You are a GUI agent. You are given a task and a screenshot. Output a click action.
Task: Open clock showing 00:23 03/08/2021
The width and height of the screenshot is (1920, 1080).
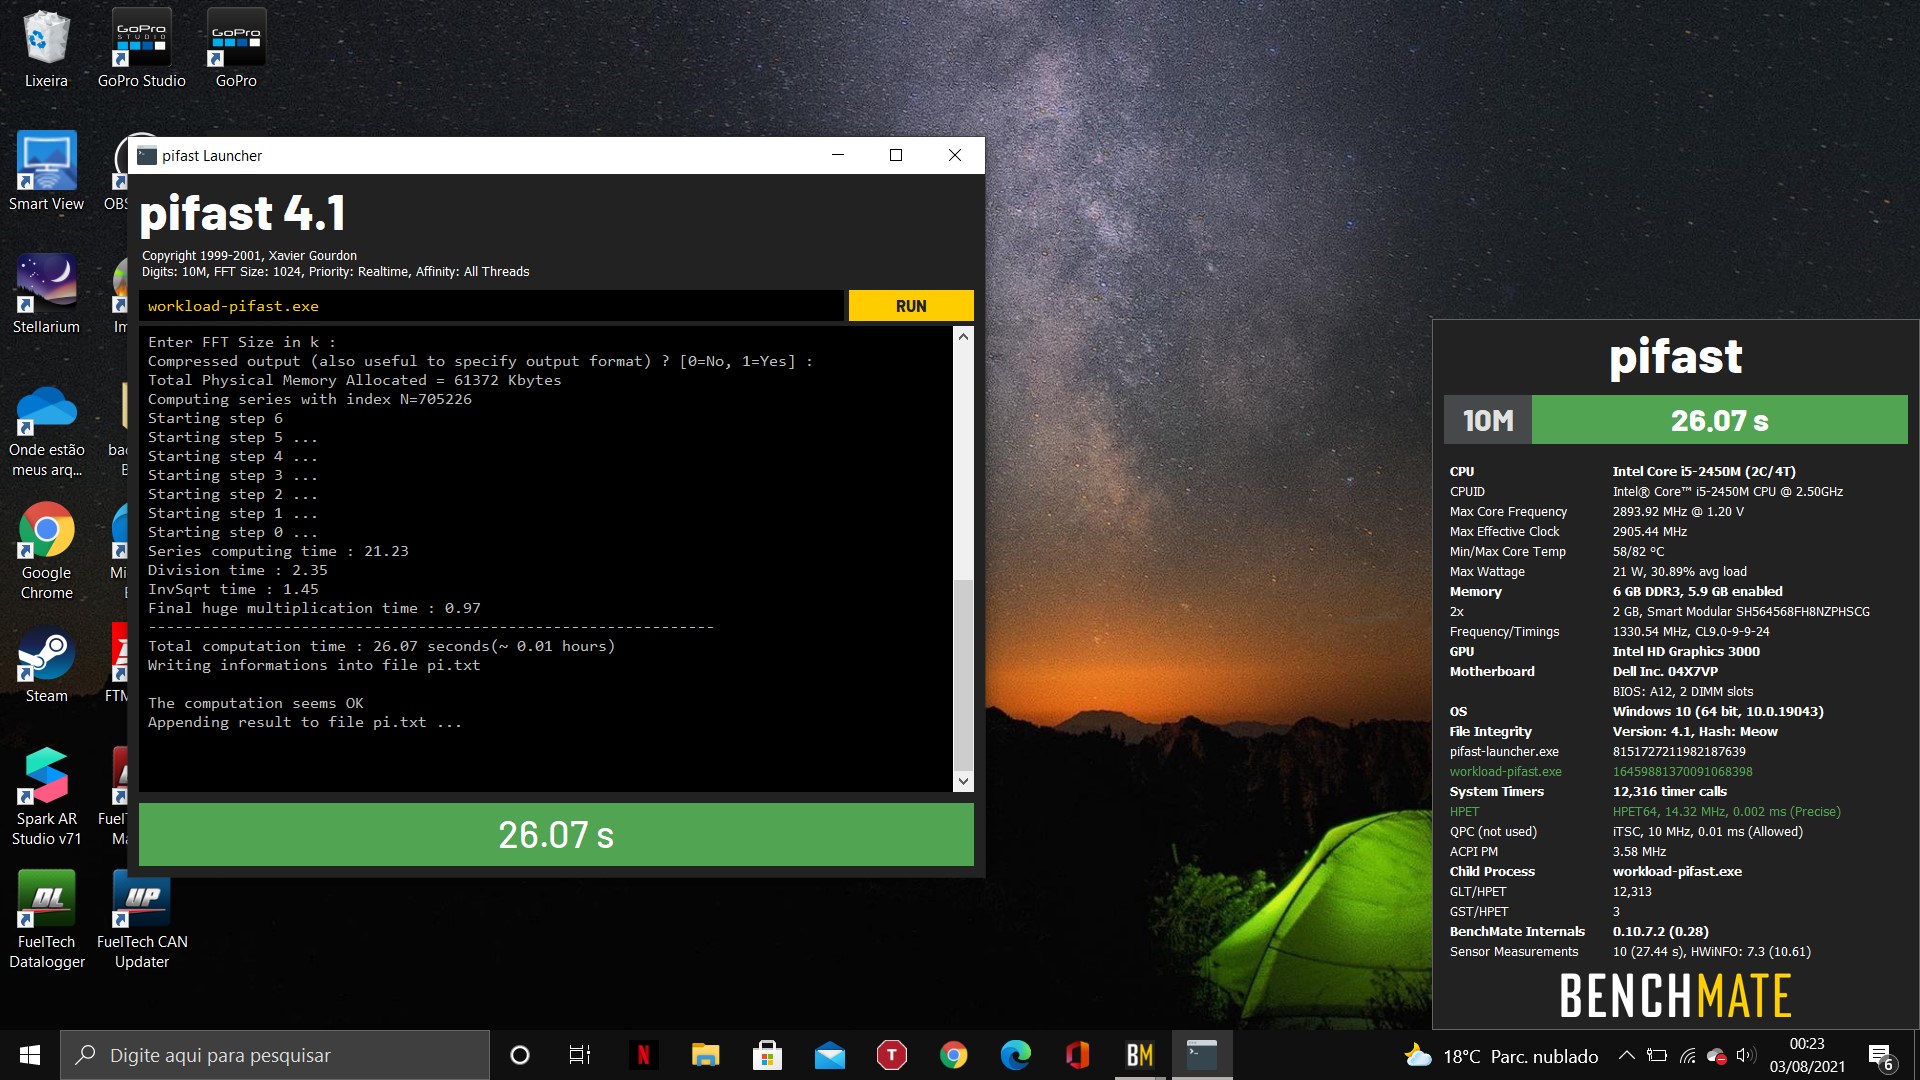pos(1807,1055)
